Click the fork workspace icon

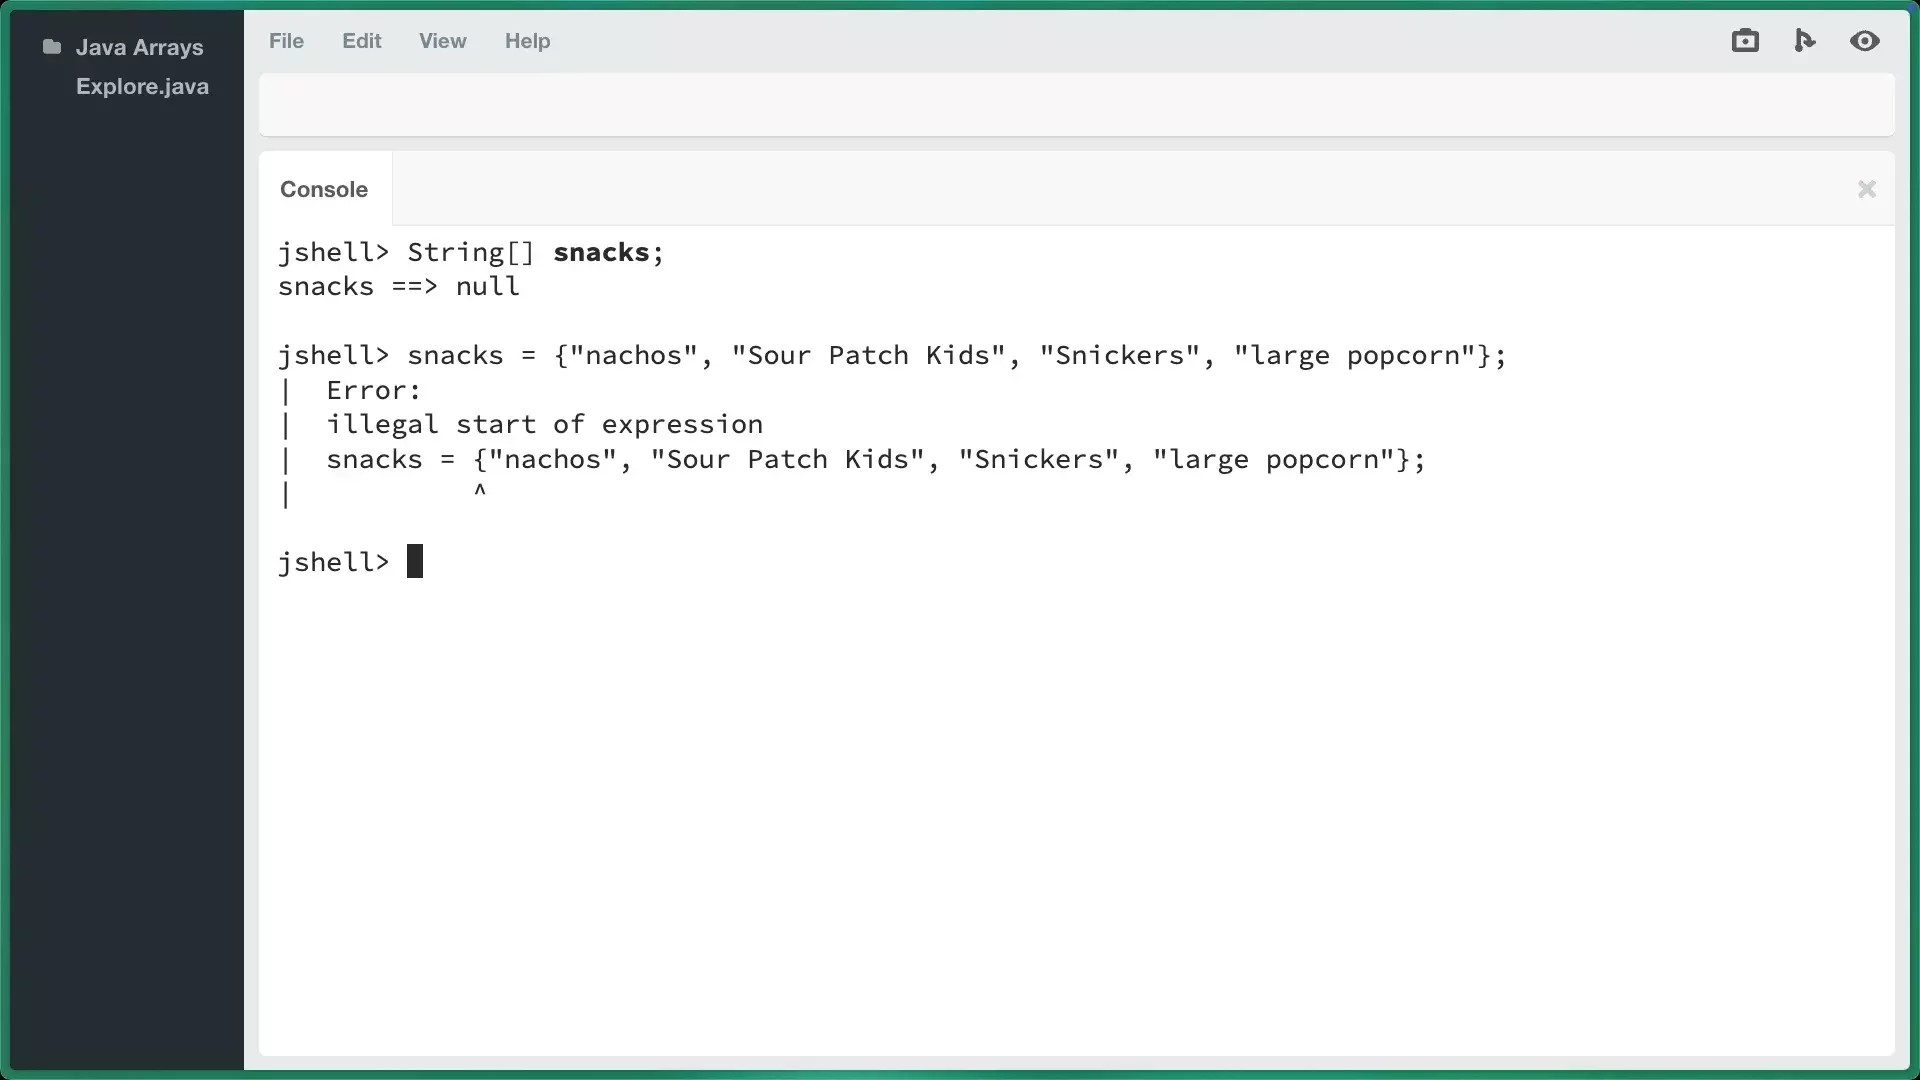pyautogui.click(x=1804, y=41)
